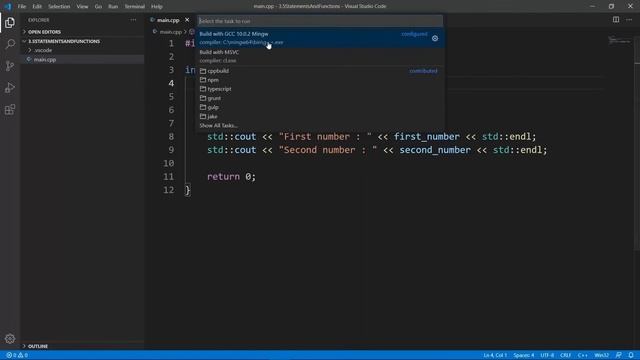640x360 pixels.
Task: Configure the GCC build task gear icon
Action: (x=435, y=38)
